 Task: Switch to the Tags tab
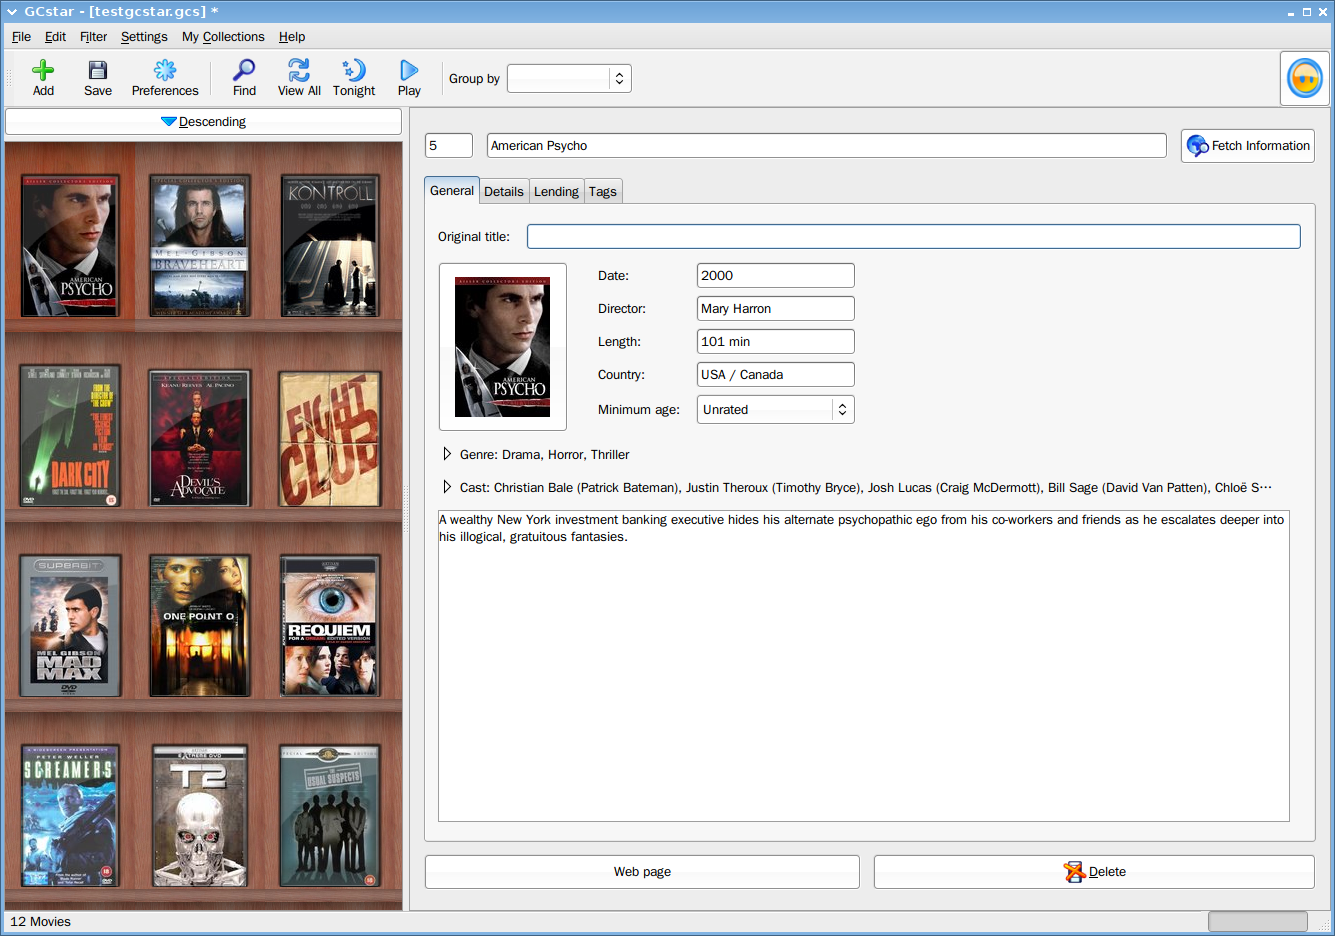tap(603, 191)
